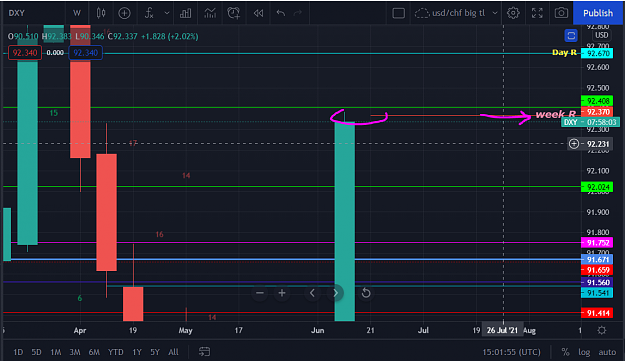
Task: Click the DXY countdown label 07:58:03
Action: coord(590,122)
